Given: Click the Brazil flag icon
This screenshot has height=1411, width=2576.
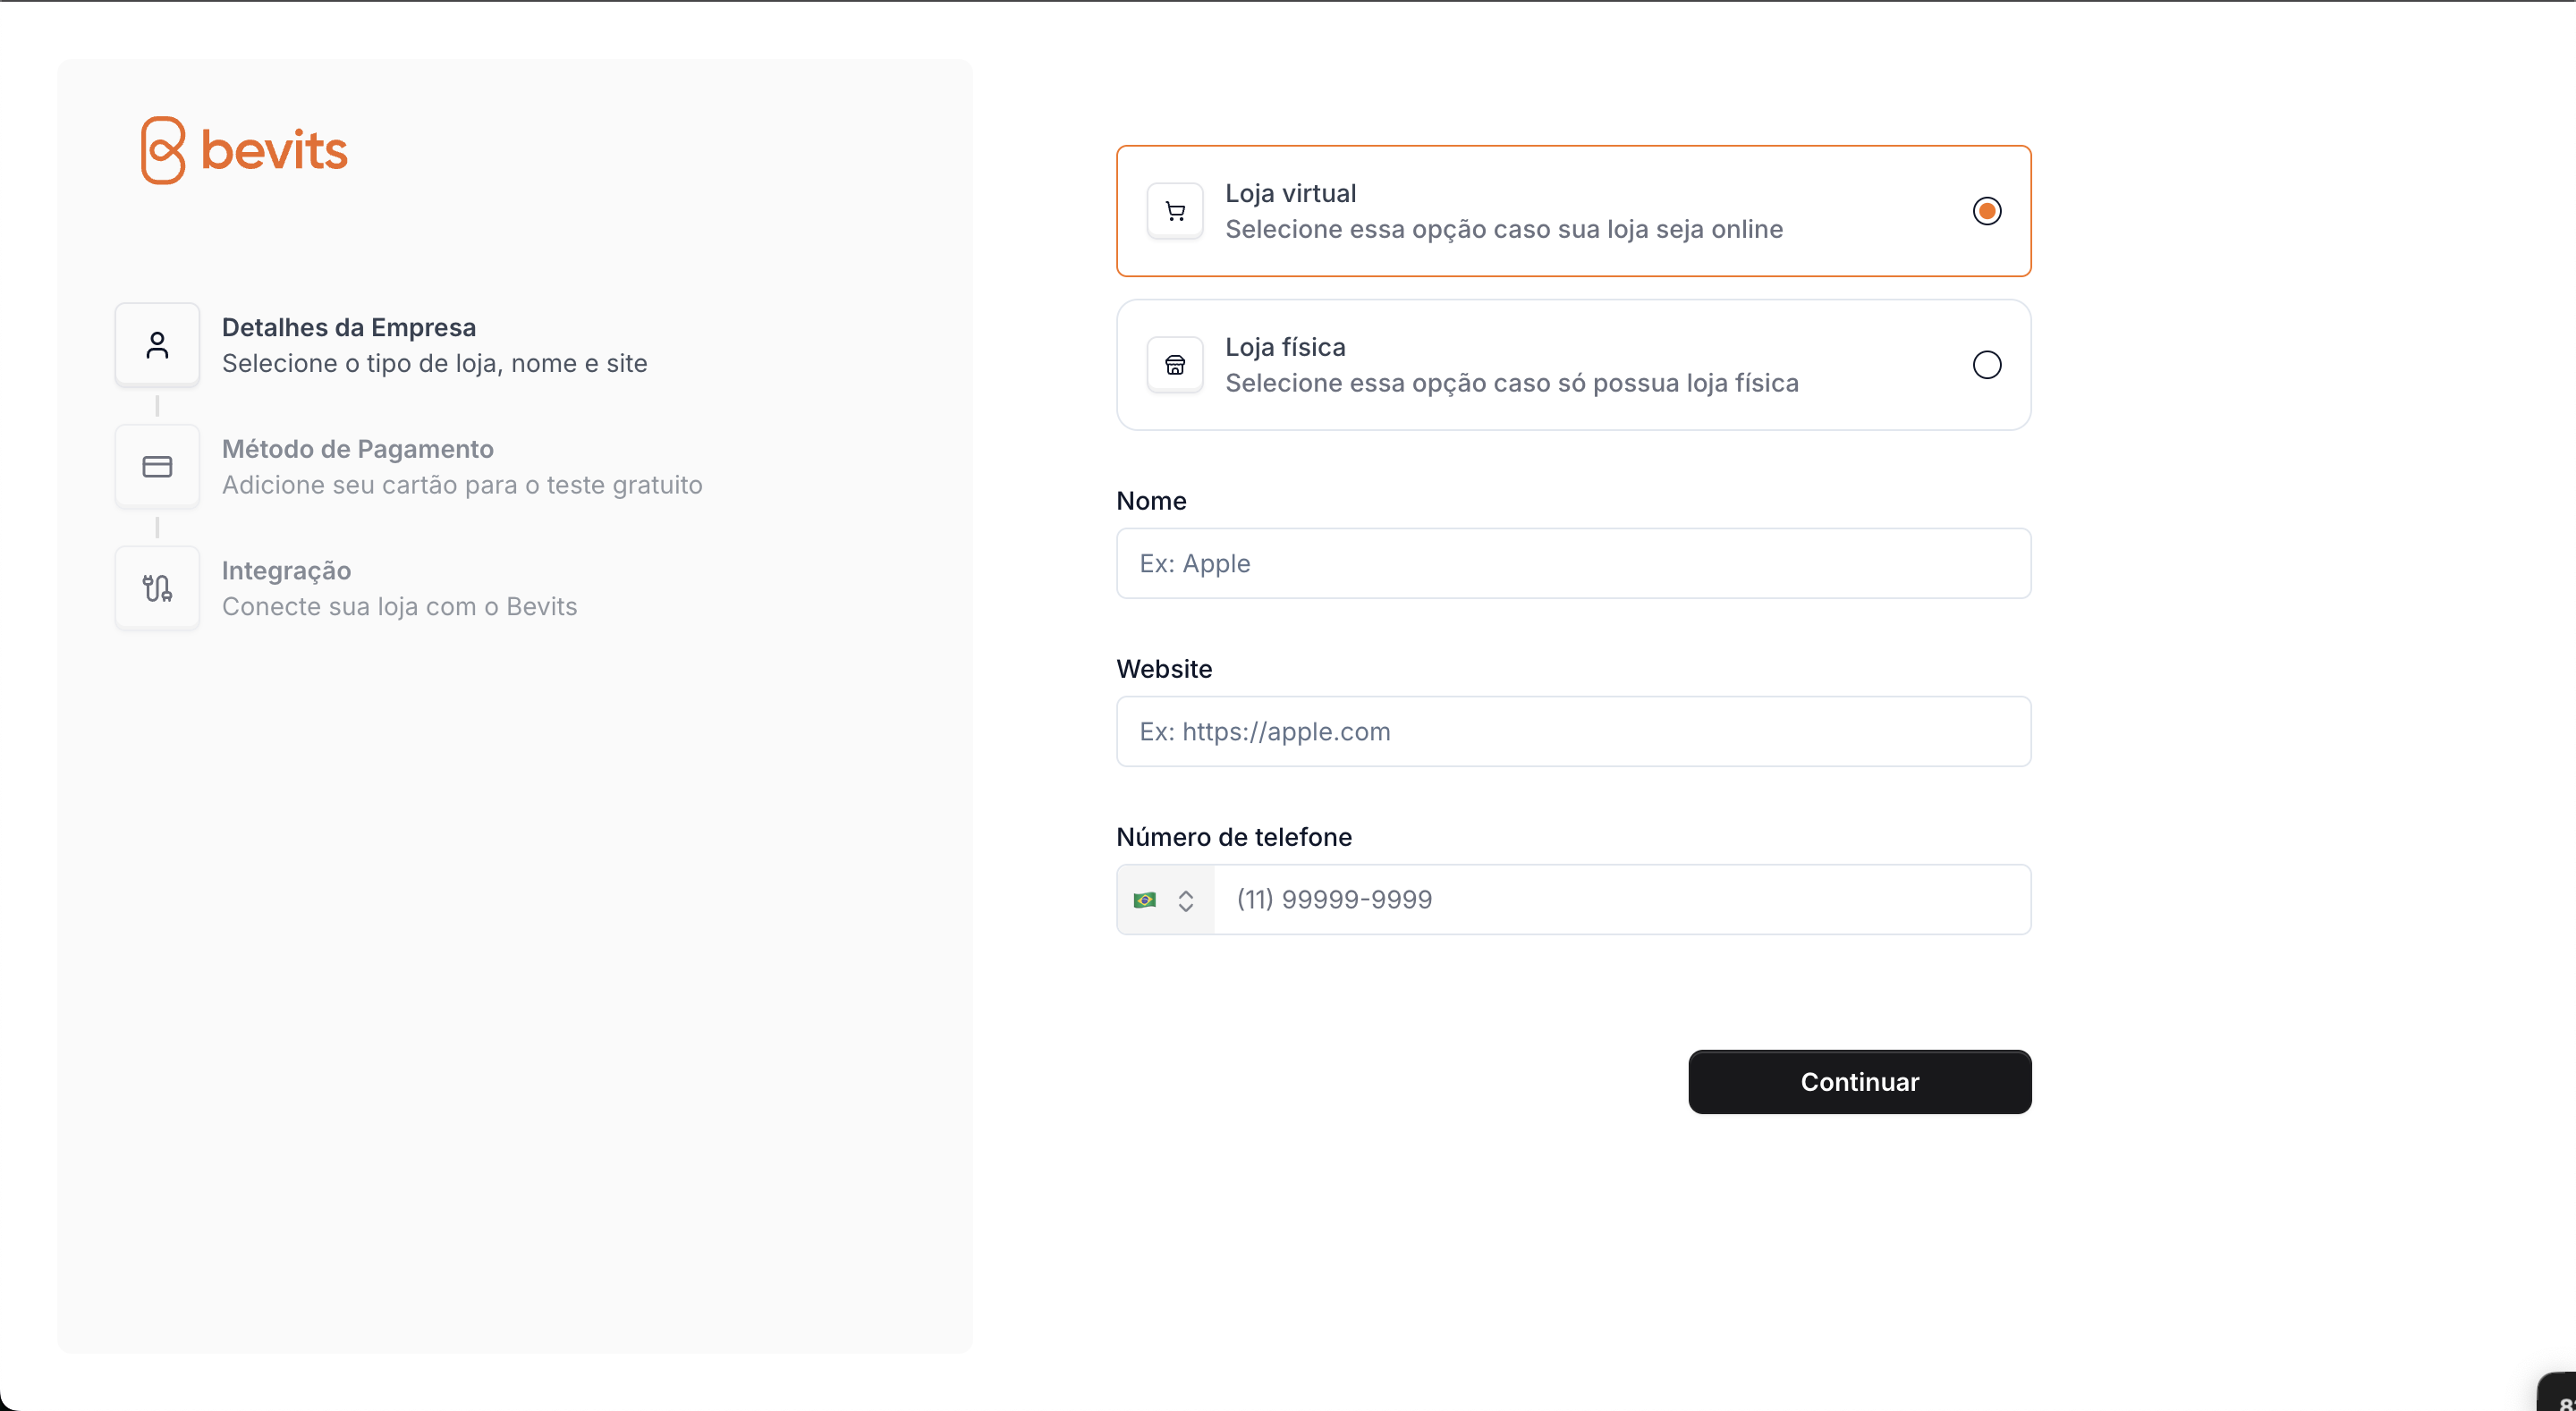Looking at the screenshot, I should [1145, 900].
